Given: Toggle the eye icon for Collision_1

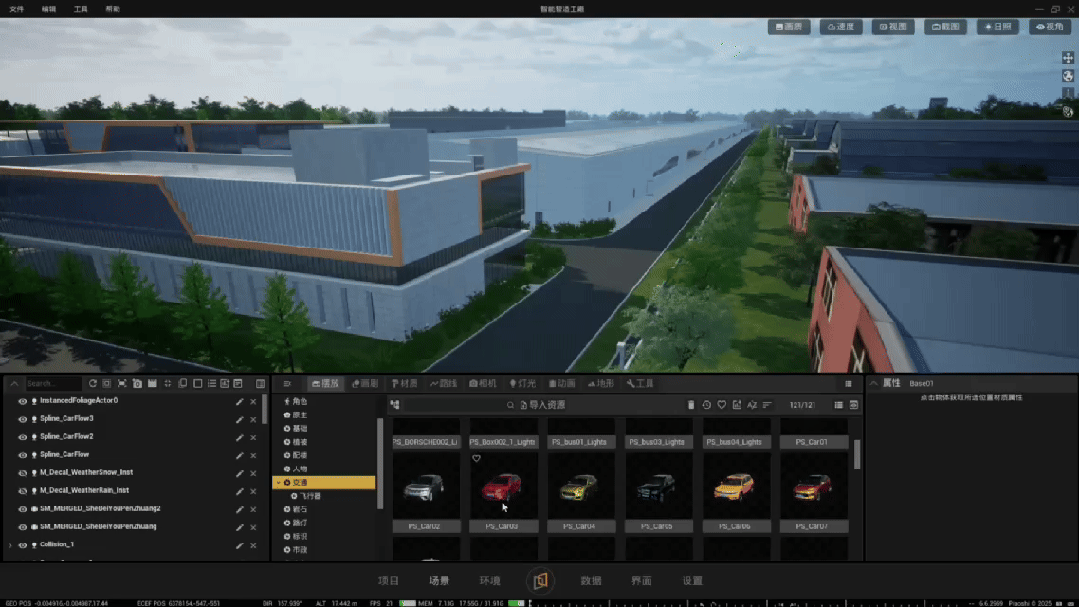Looking at the screenshot, I should tap(23, 545).
